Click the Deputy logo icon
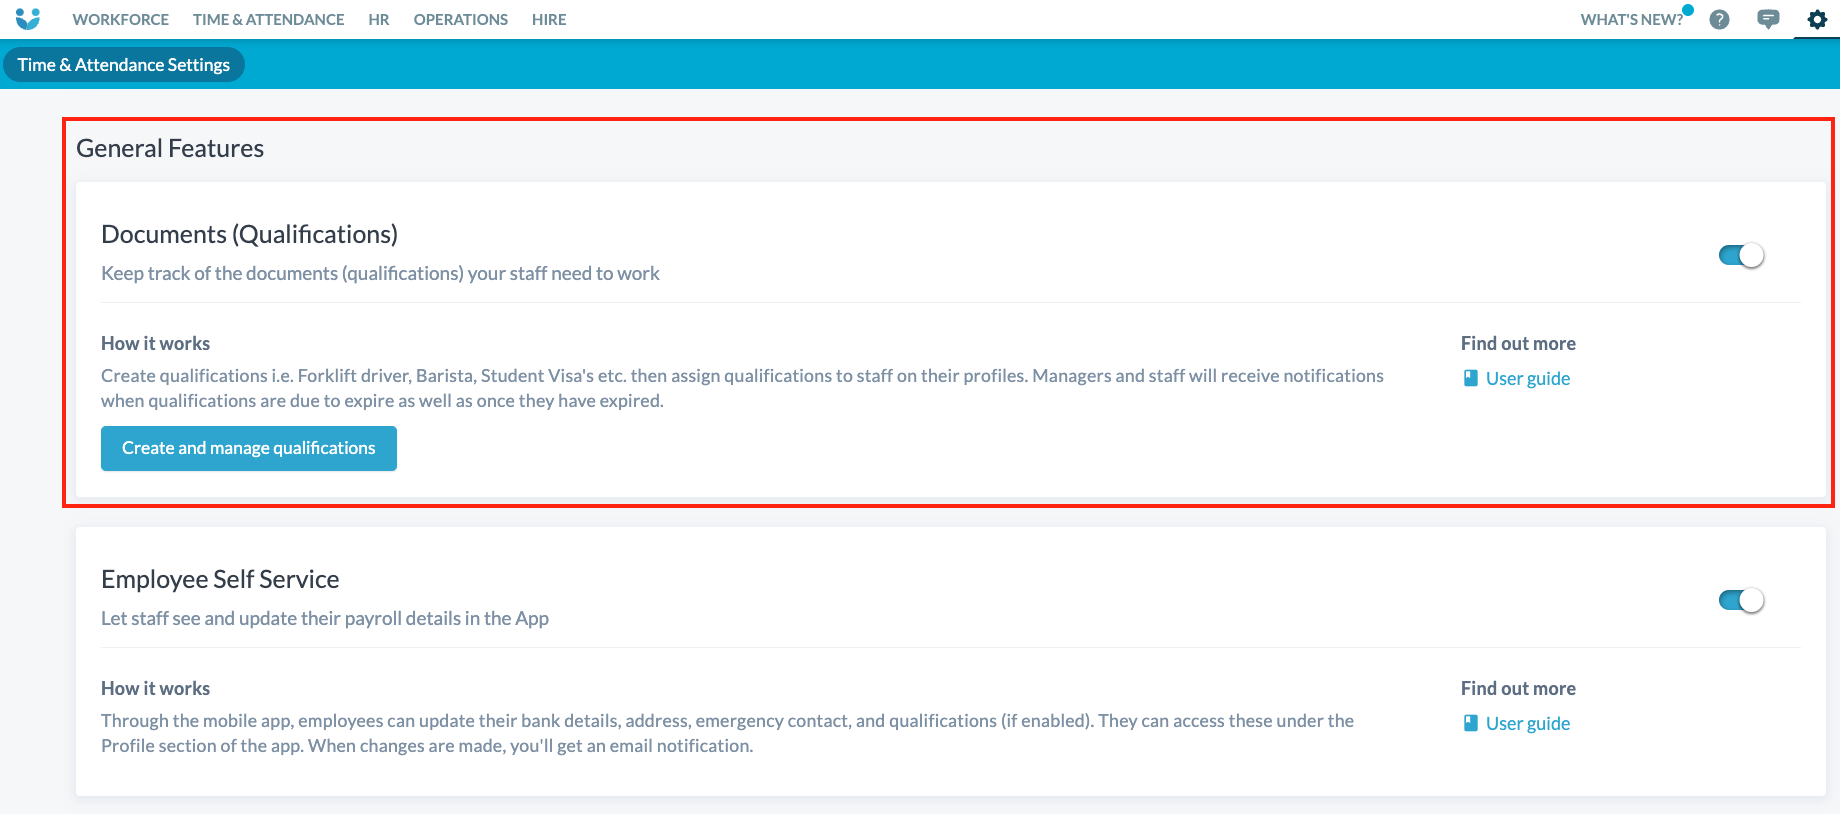 28,19
